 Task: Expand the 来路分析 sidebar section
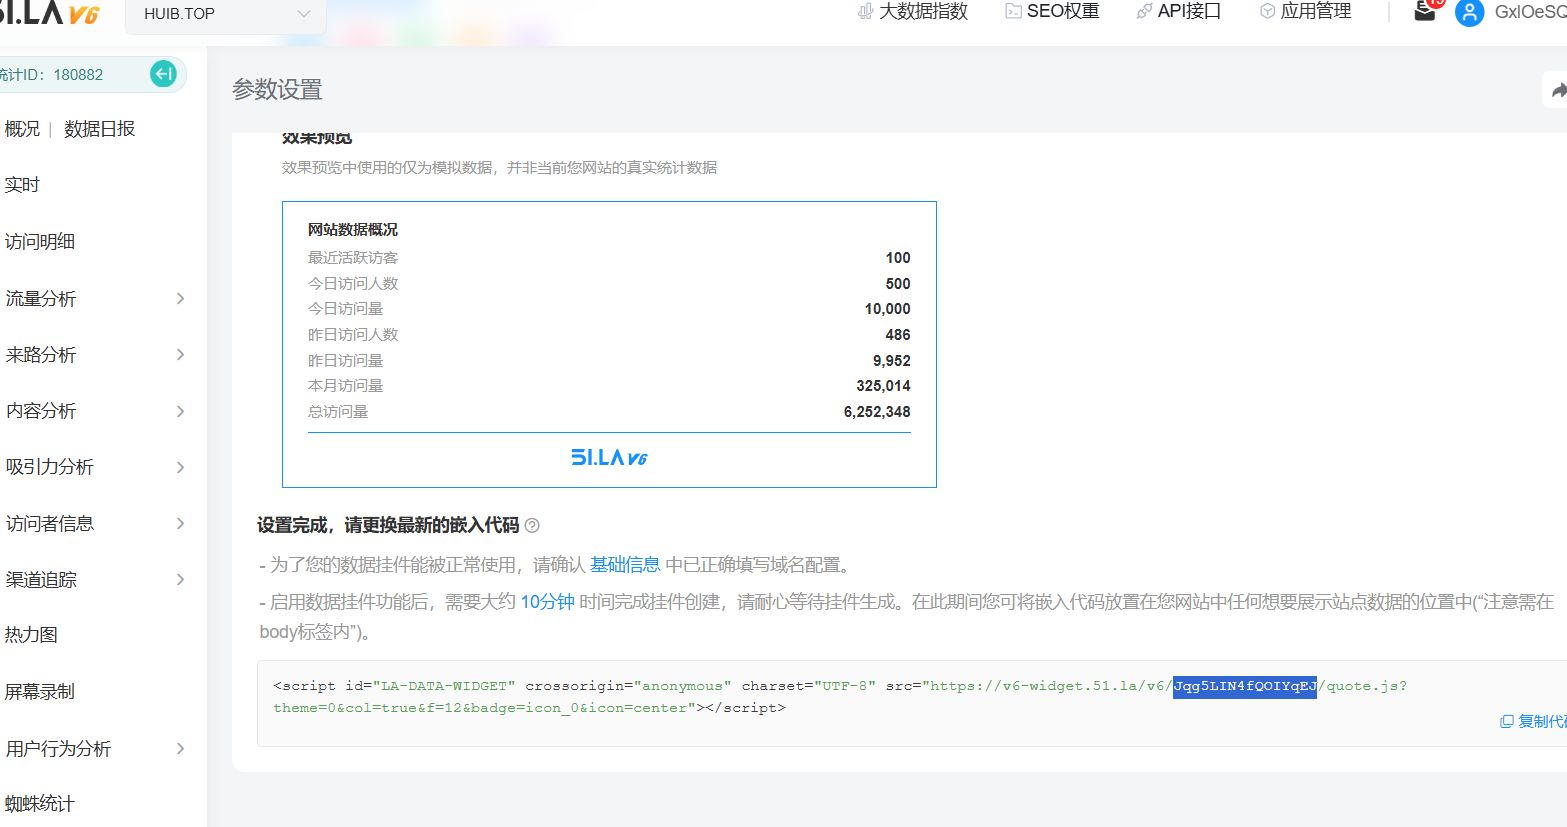click(x=95, y=355)
